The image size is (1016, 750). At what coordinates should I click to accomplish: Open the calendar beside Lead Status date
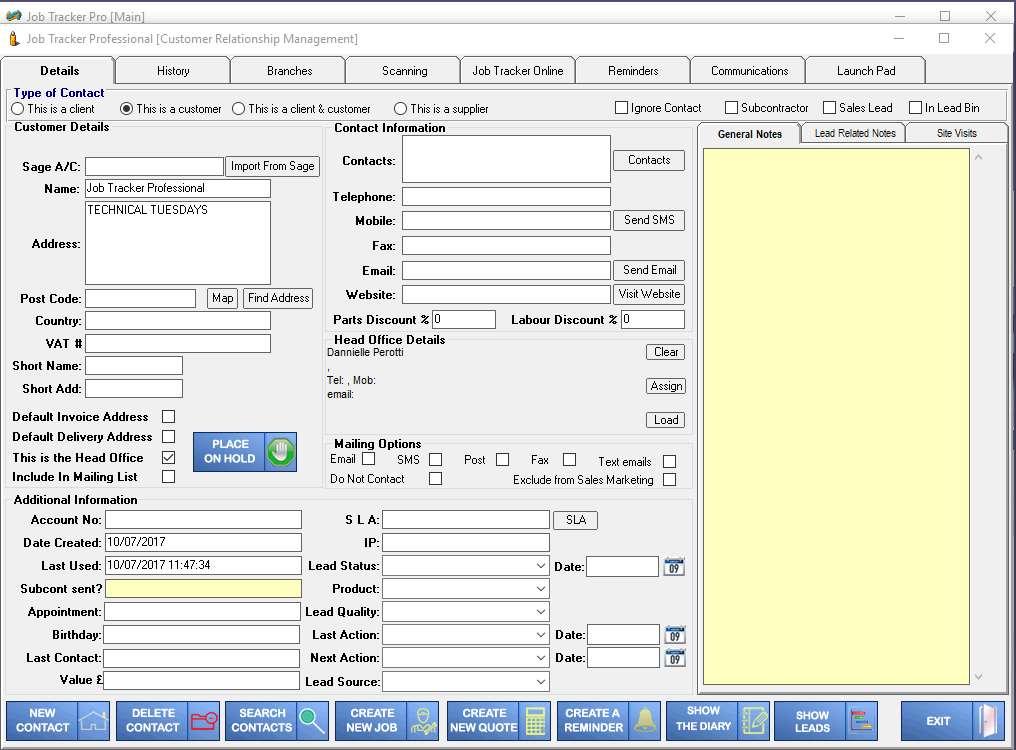click(x=674, y=567)
